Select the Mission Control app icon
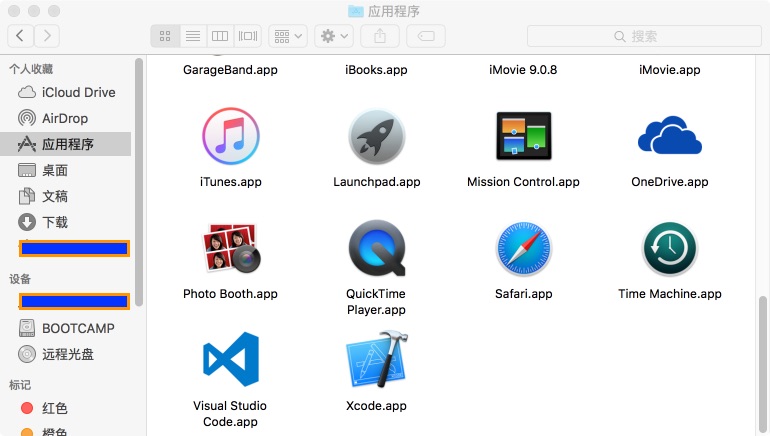This screenshot has height=436, width=770. click(523, 136)
